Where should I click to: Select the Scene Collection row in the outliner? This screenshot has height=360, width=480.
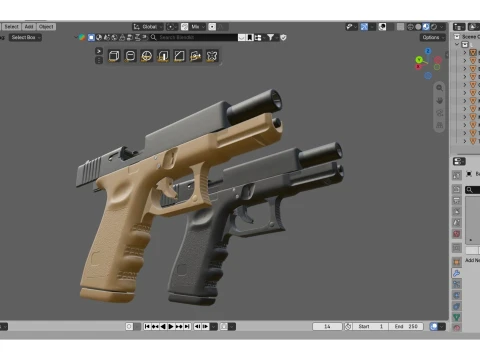coord(467,37)
